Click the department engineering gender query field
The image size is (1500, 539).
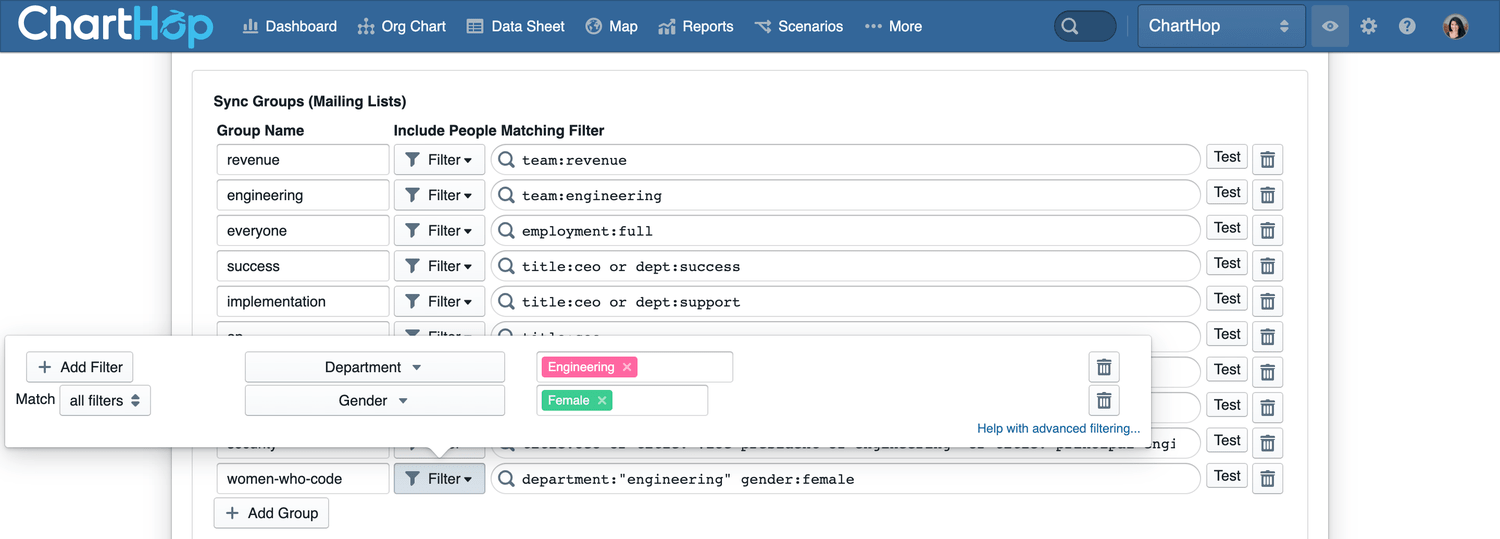click(x=845, y=479)
